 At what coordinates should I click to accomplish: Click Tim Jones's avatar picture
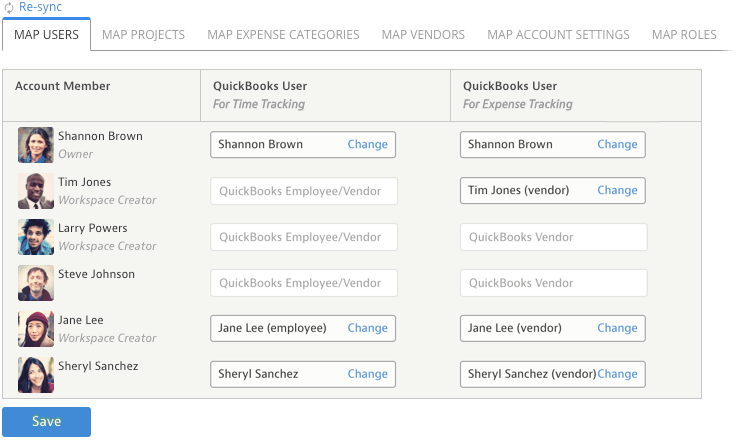pyautogui.click(x=36, y=191)
